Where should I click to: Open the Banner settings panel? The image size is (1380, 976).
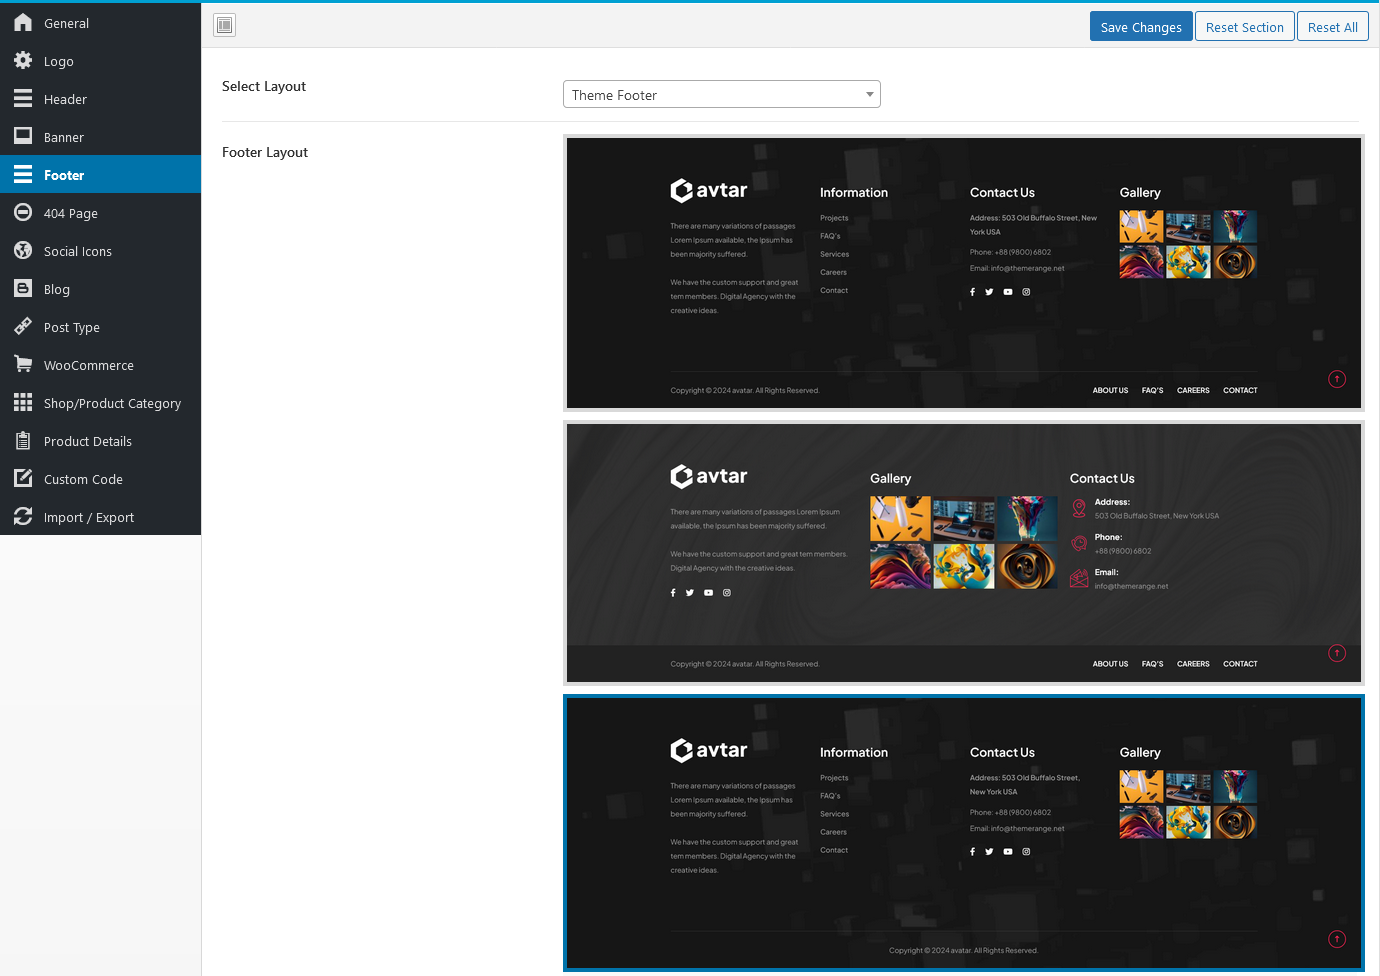(63, 136)
